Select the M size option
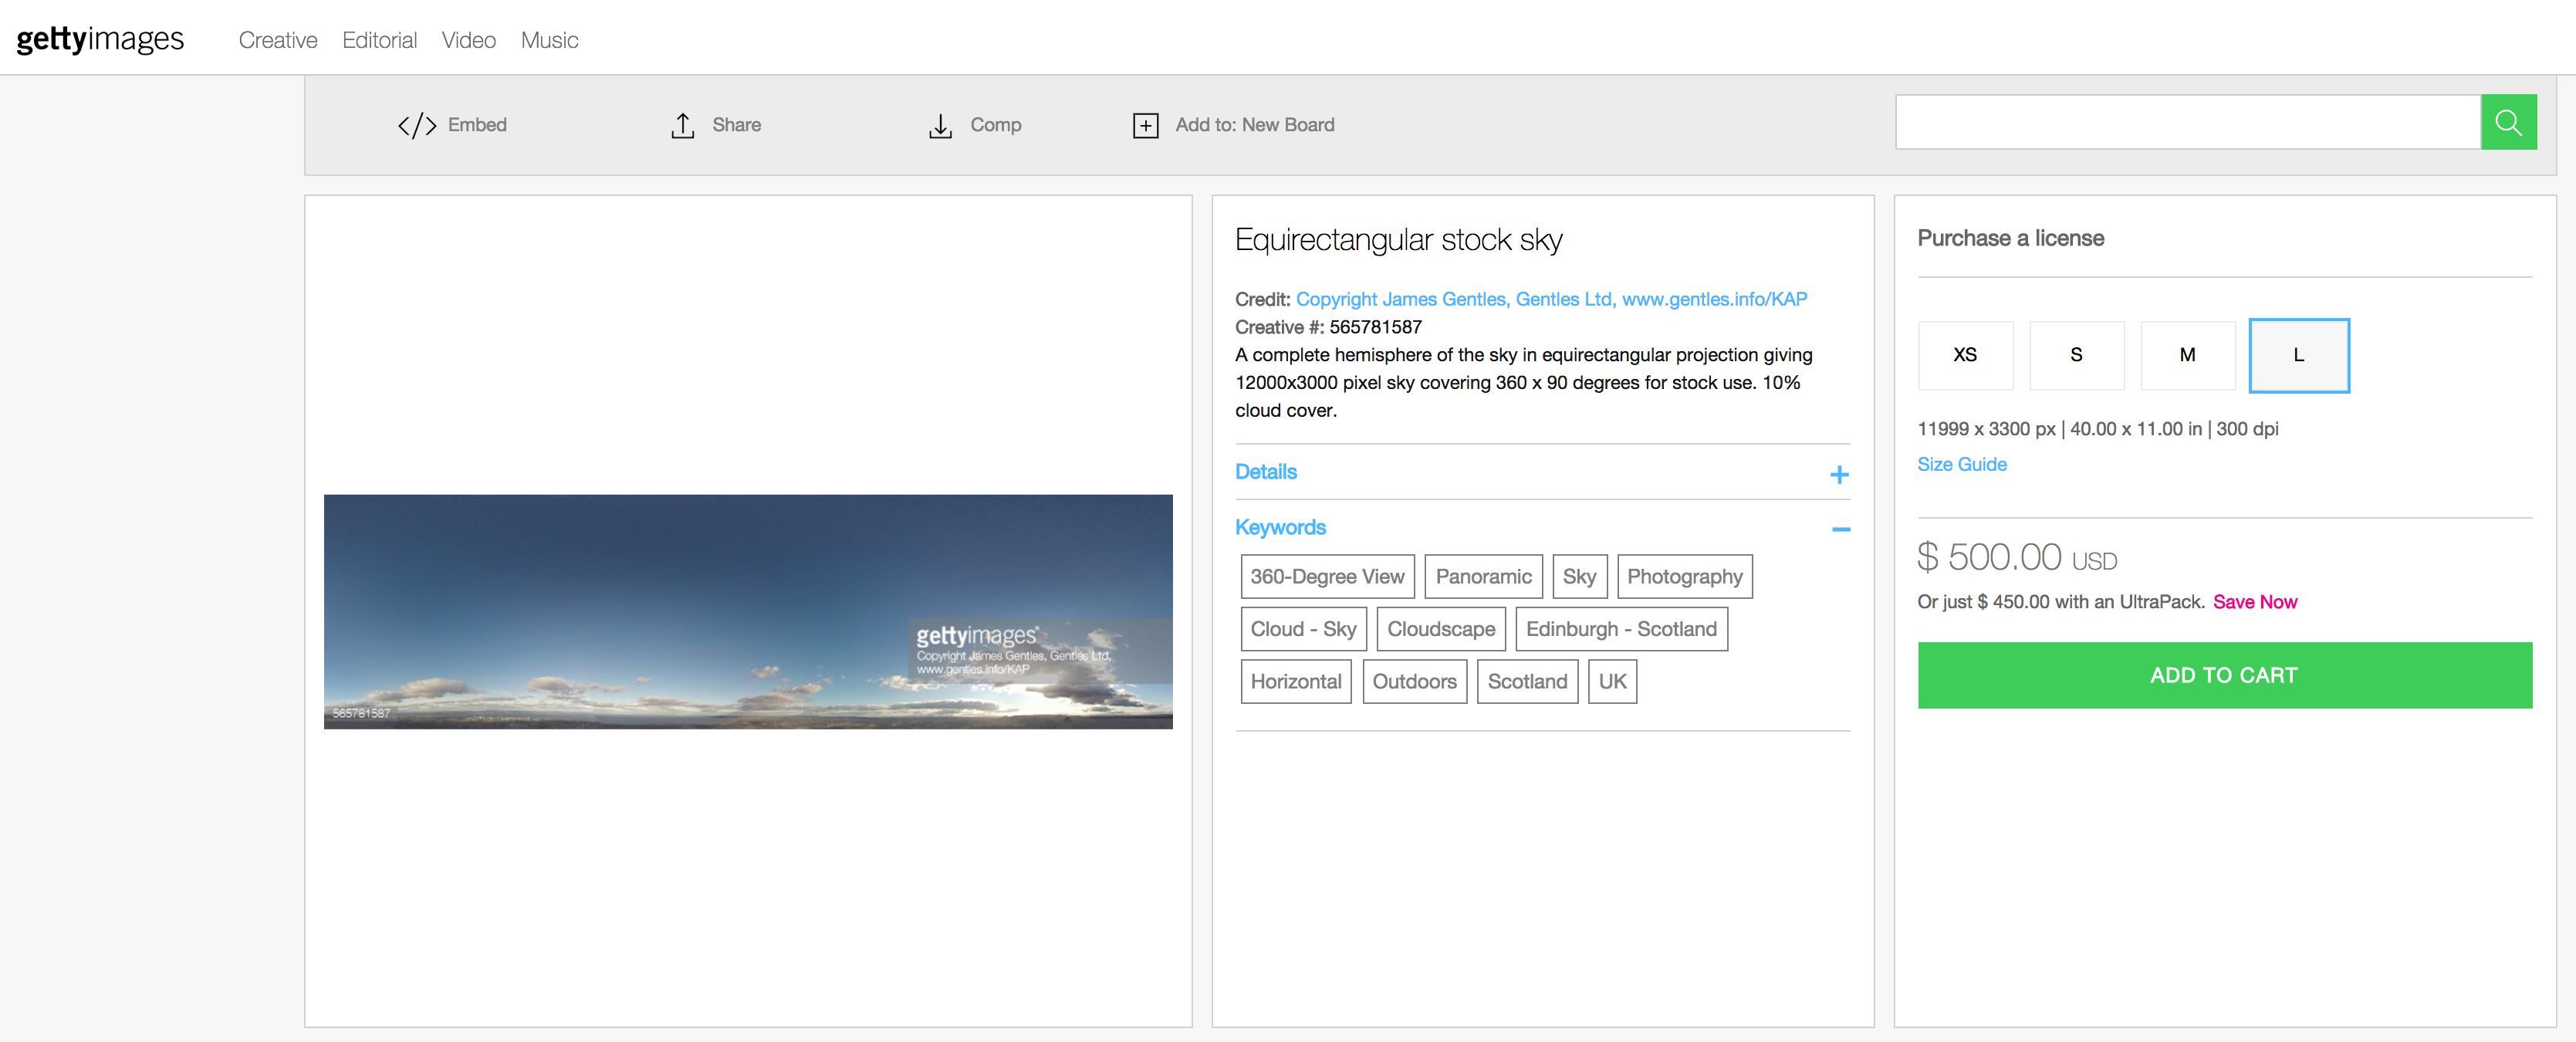The height and width of the screenshot is (1042, 2576). (2187, 355)
